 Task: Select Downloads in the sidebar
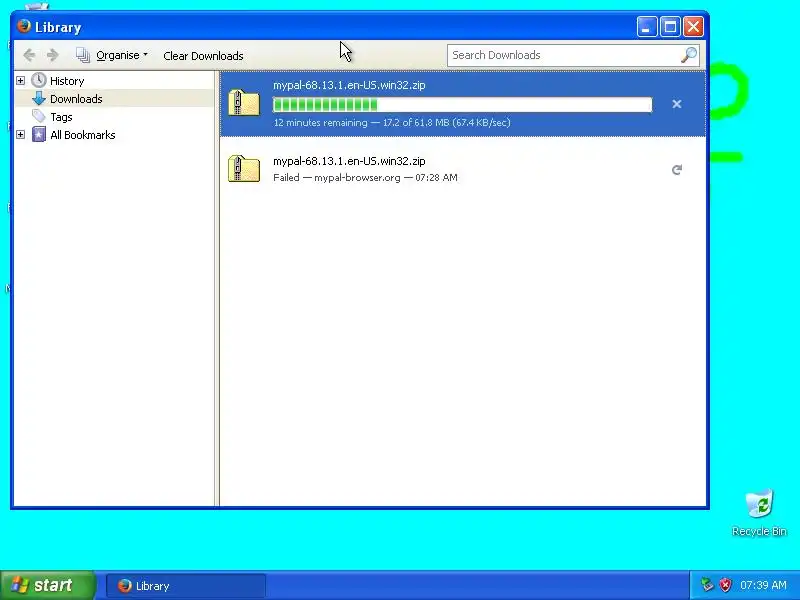point(76,99)
